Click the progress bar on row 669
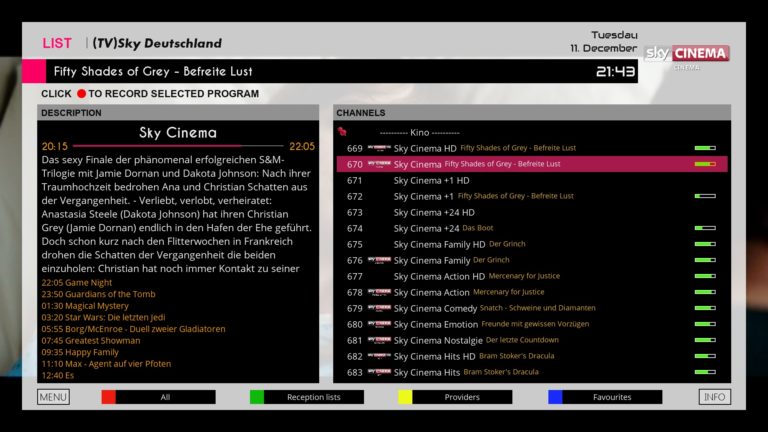Image resolution: width=768 pixels, height=432 pixels. [705, 148]
